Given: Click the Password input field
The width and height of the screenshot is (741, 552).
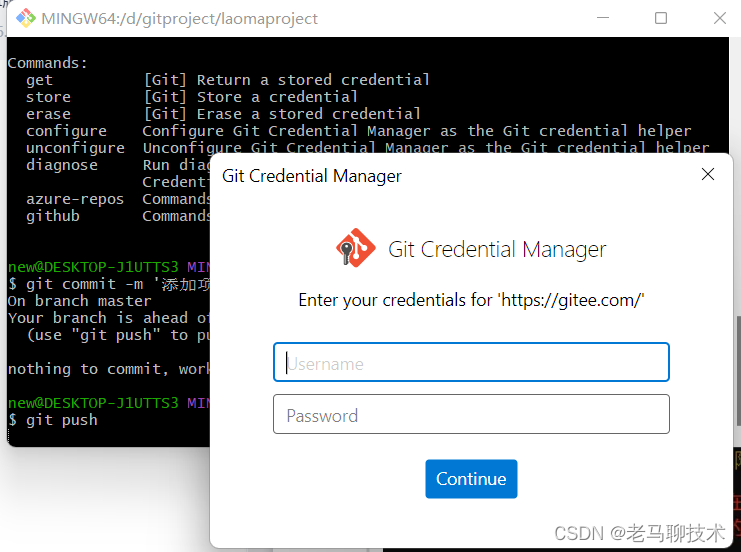Looking at the screenshot, I should [x=471, y=414].
